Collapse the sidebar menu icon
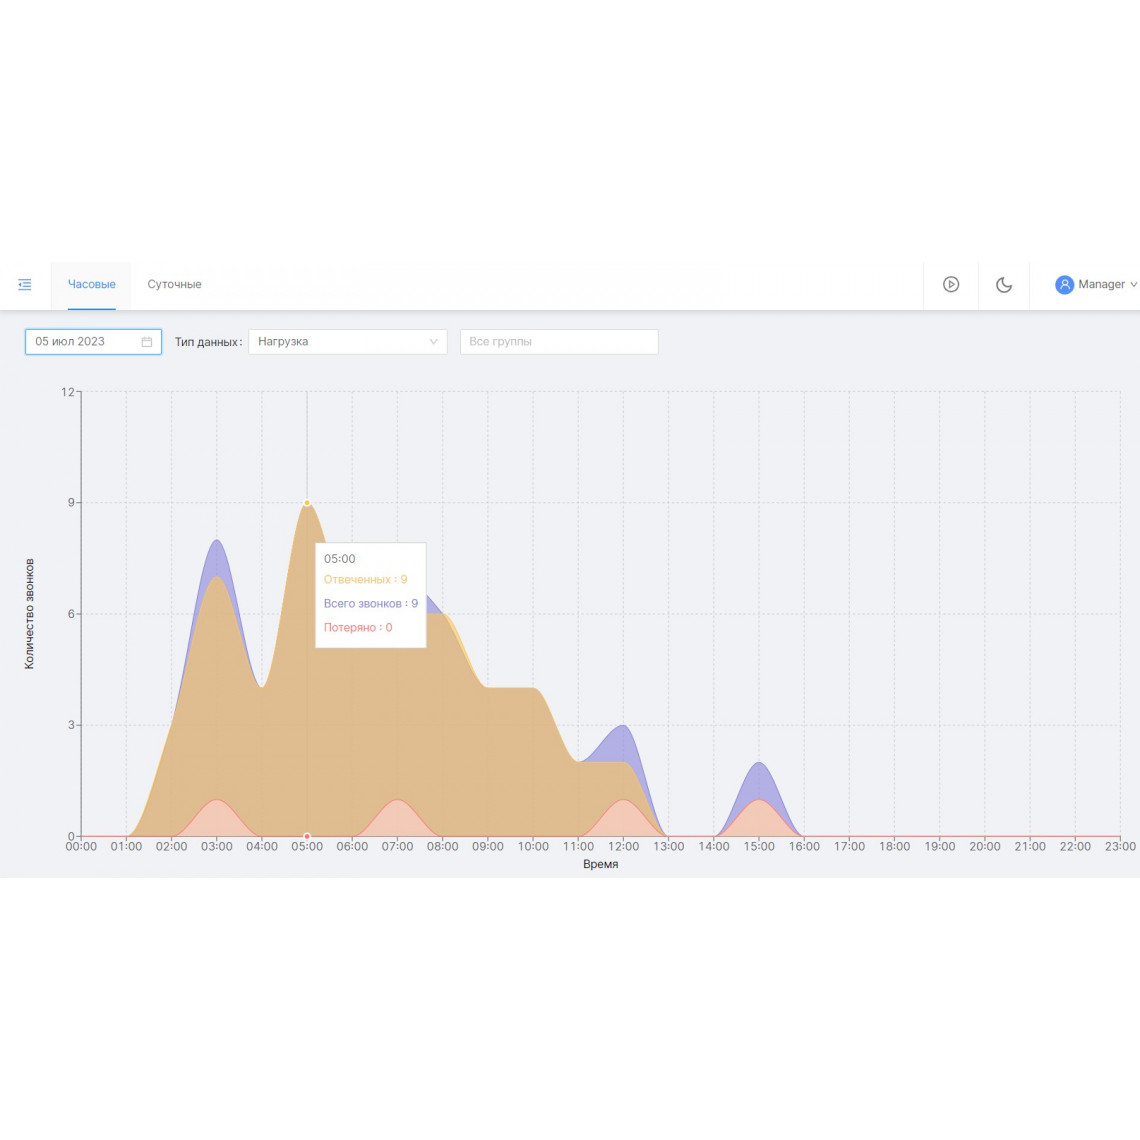Viewport: 1140px width, 1140px height. pyautogui.click(x=25, y=284)
